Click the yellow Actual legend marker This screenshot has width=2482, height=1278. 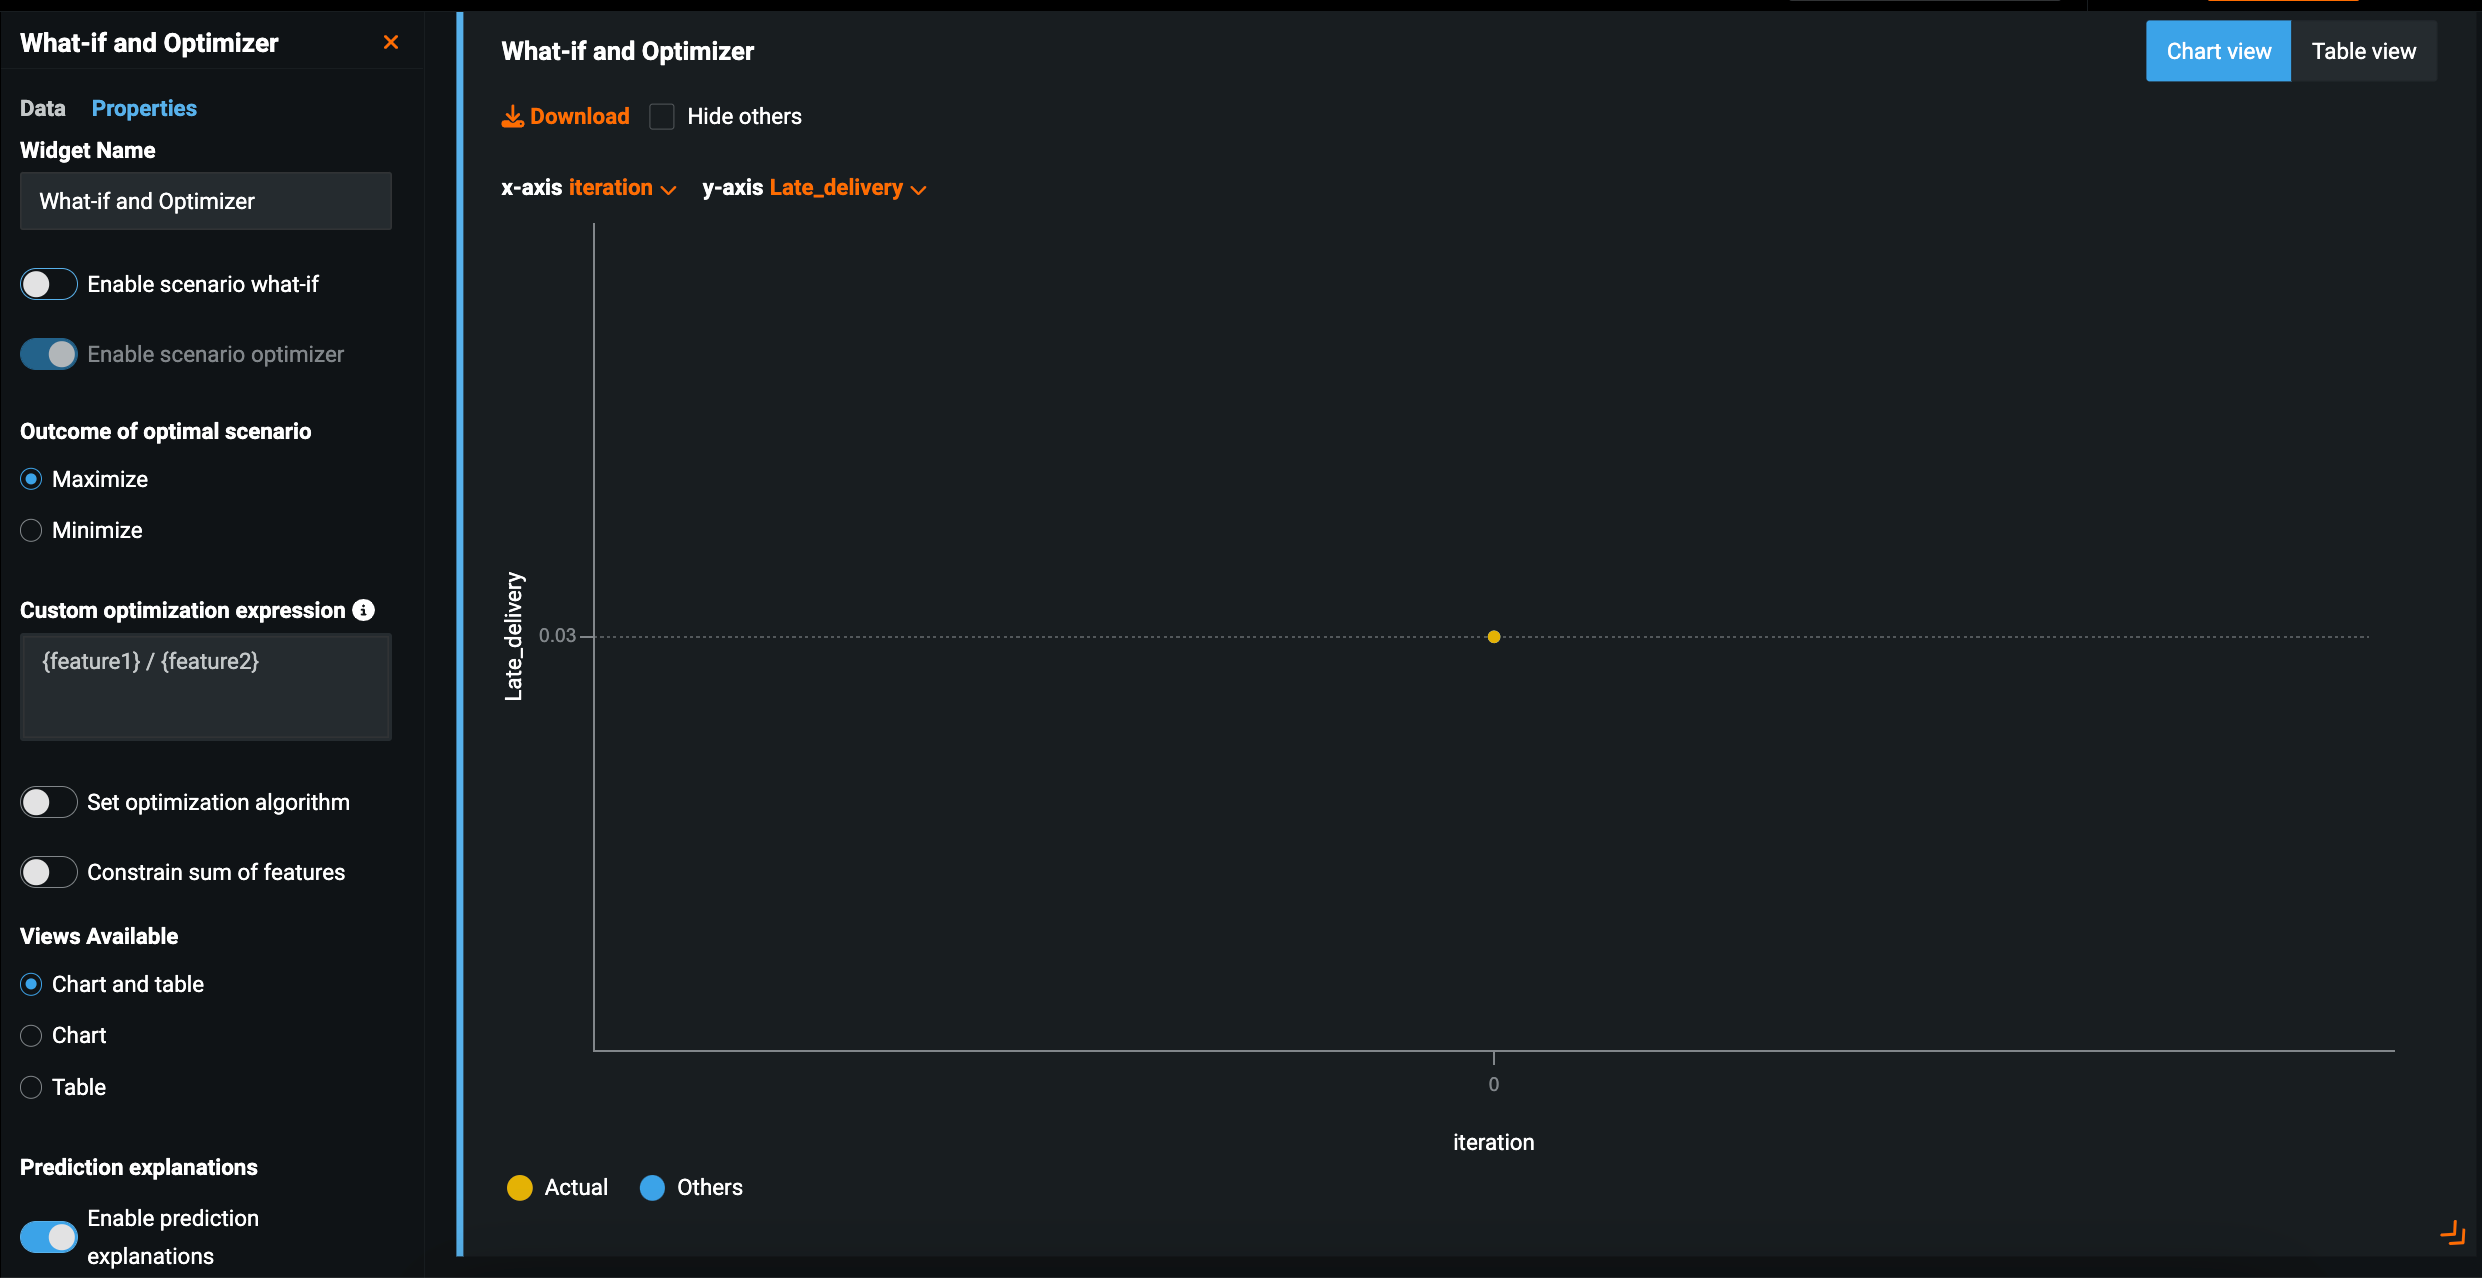[x=519, y=1187]
